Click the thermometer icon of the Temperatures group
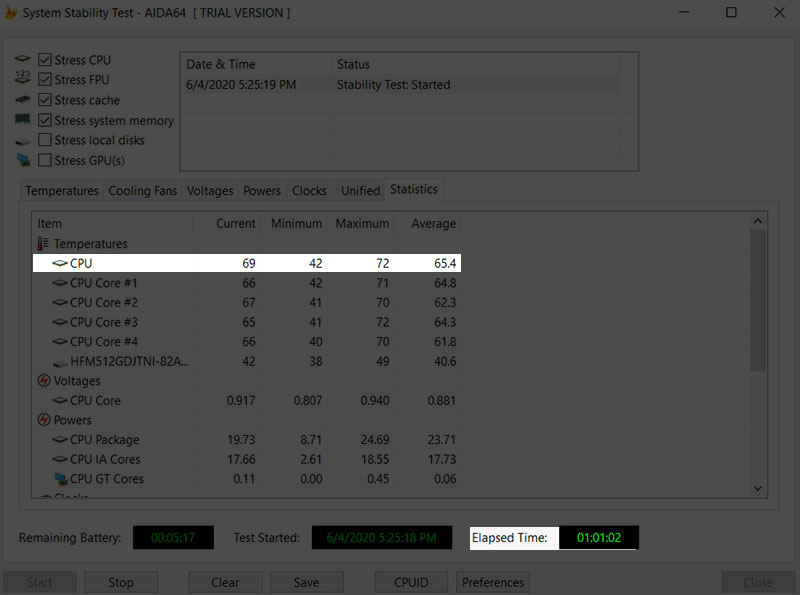The image size is (800, 595). tap(43, 243)
